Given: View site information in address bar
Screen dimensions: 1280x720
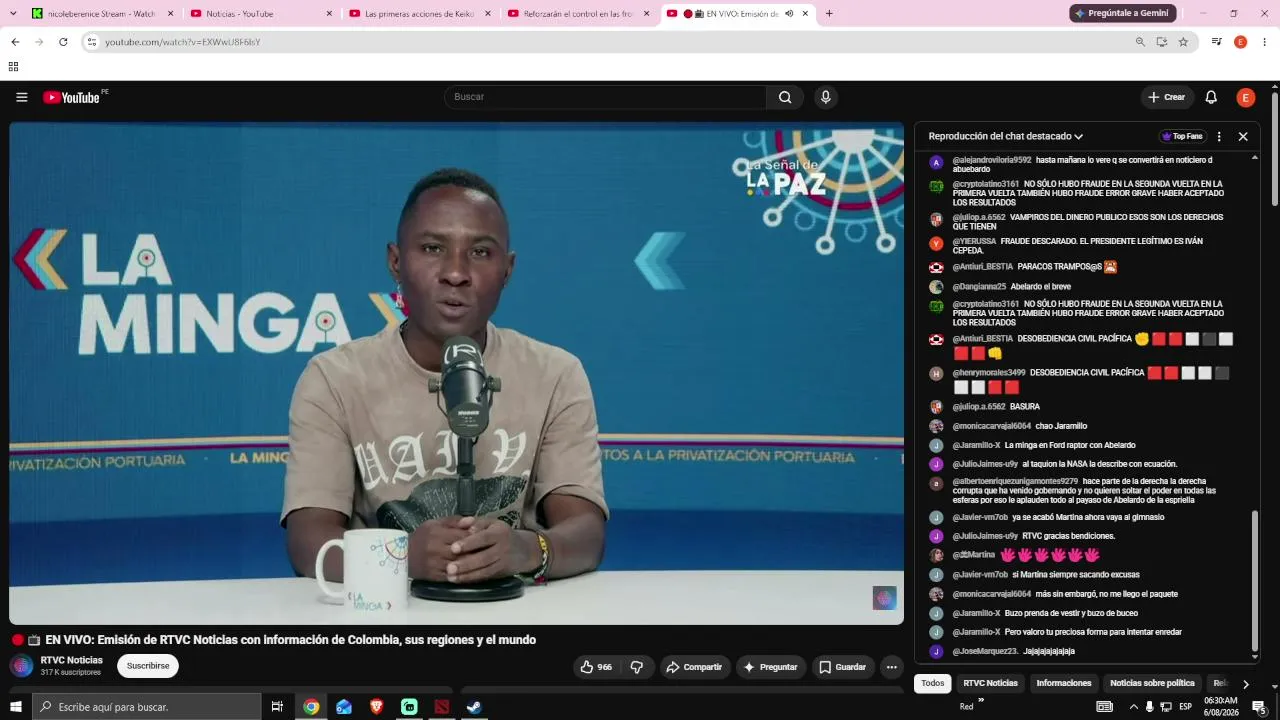Looking at the screenshot, I should [x=91, y=42].
